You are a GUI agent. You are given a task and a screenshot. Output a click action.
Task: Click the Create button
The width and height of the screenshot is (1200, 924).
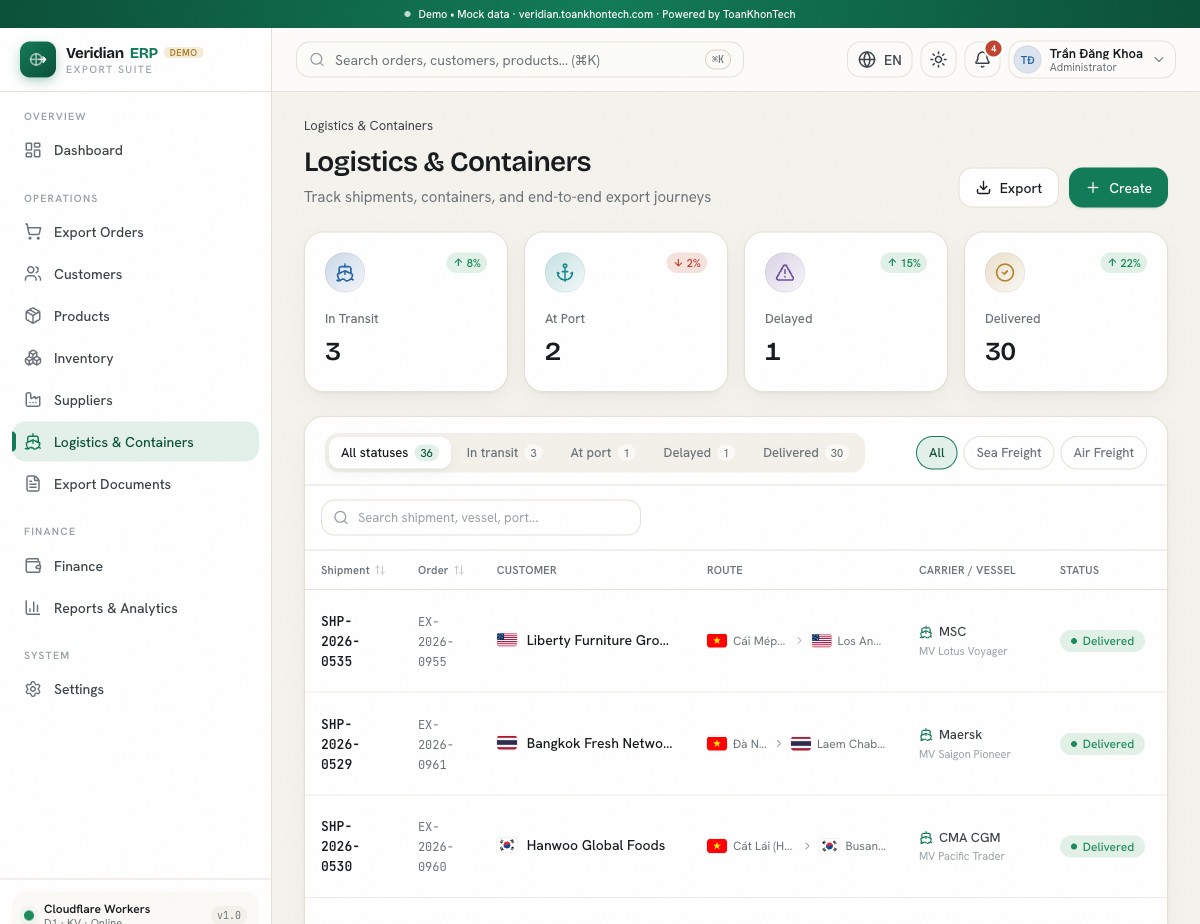coord(1118,188)
